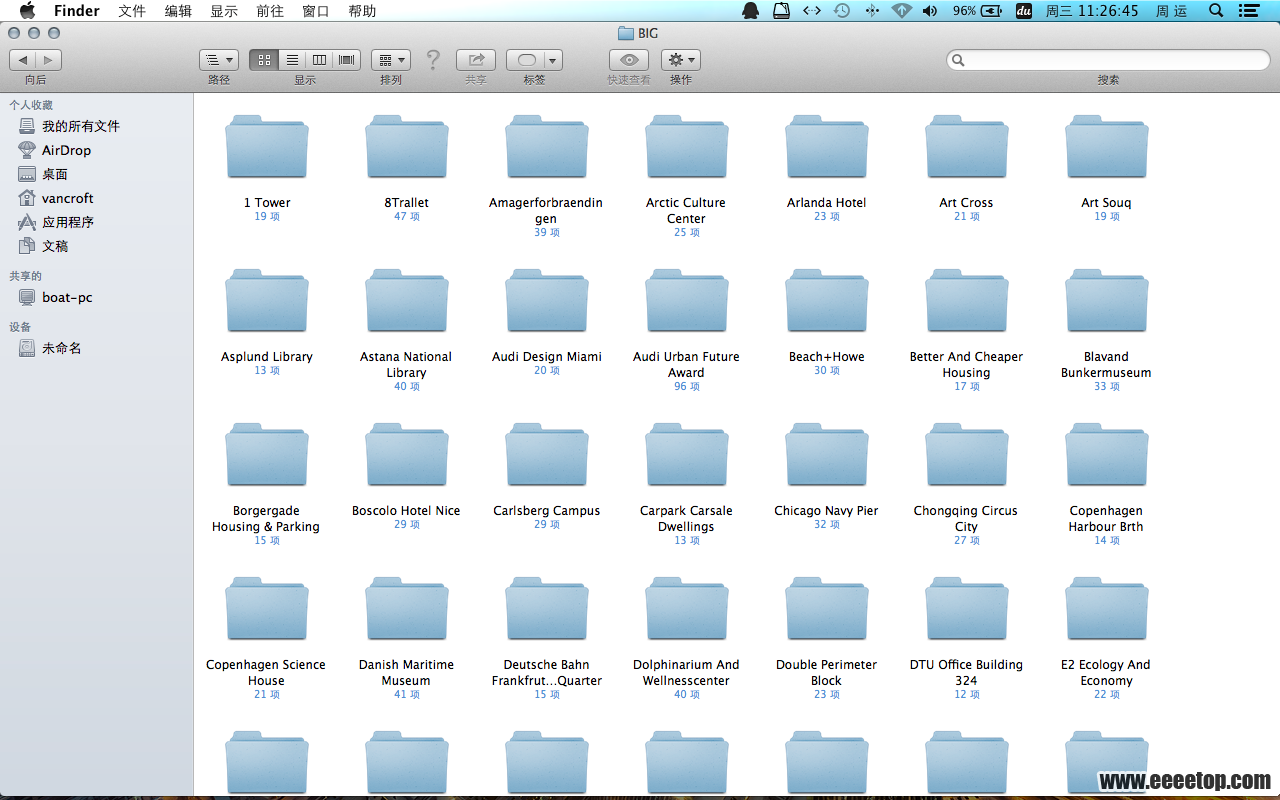Select the Asplund Library folder
Image resolution: width=1280 pixels, height=800 pixels.
tap(266, 300)
